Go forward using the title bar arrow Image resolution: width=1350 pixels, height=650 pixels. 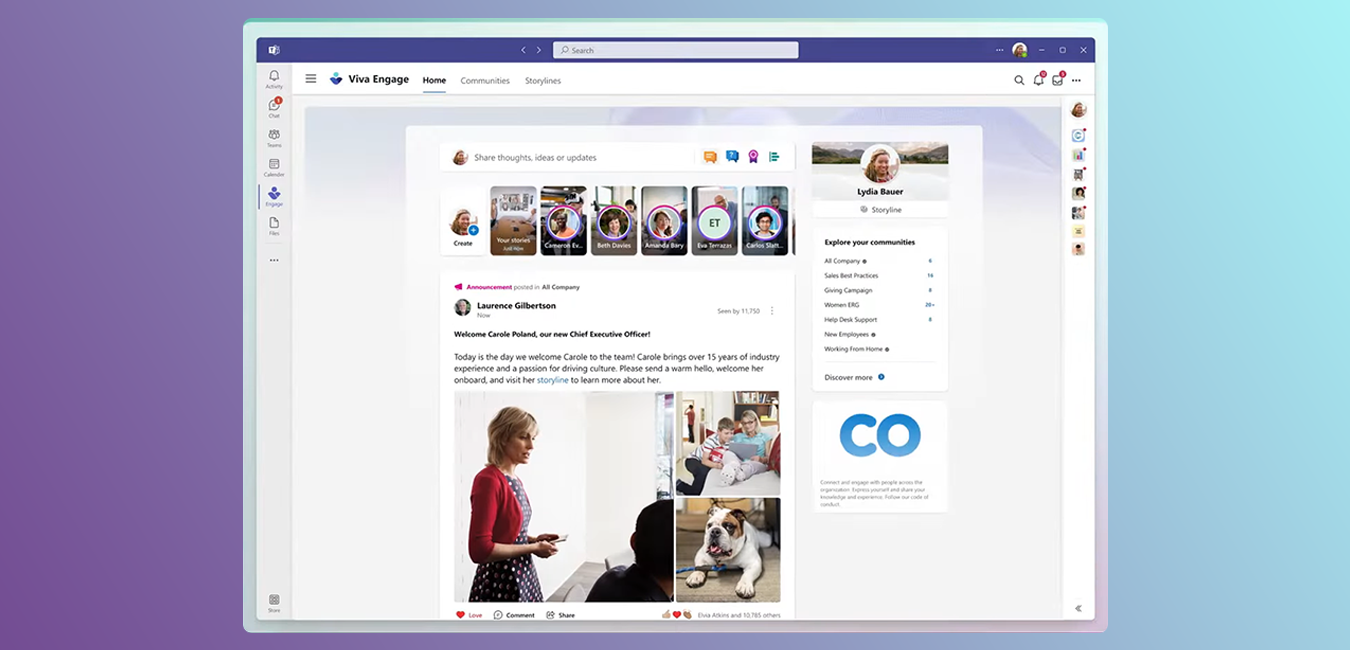(x=539, y=50)
